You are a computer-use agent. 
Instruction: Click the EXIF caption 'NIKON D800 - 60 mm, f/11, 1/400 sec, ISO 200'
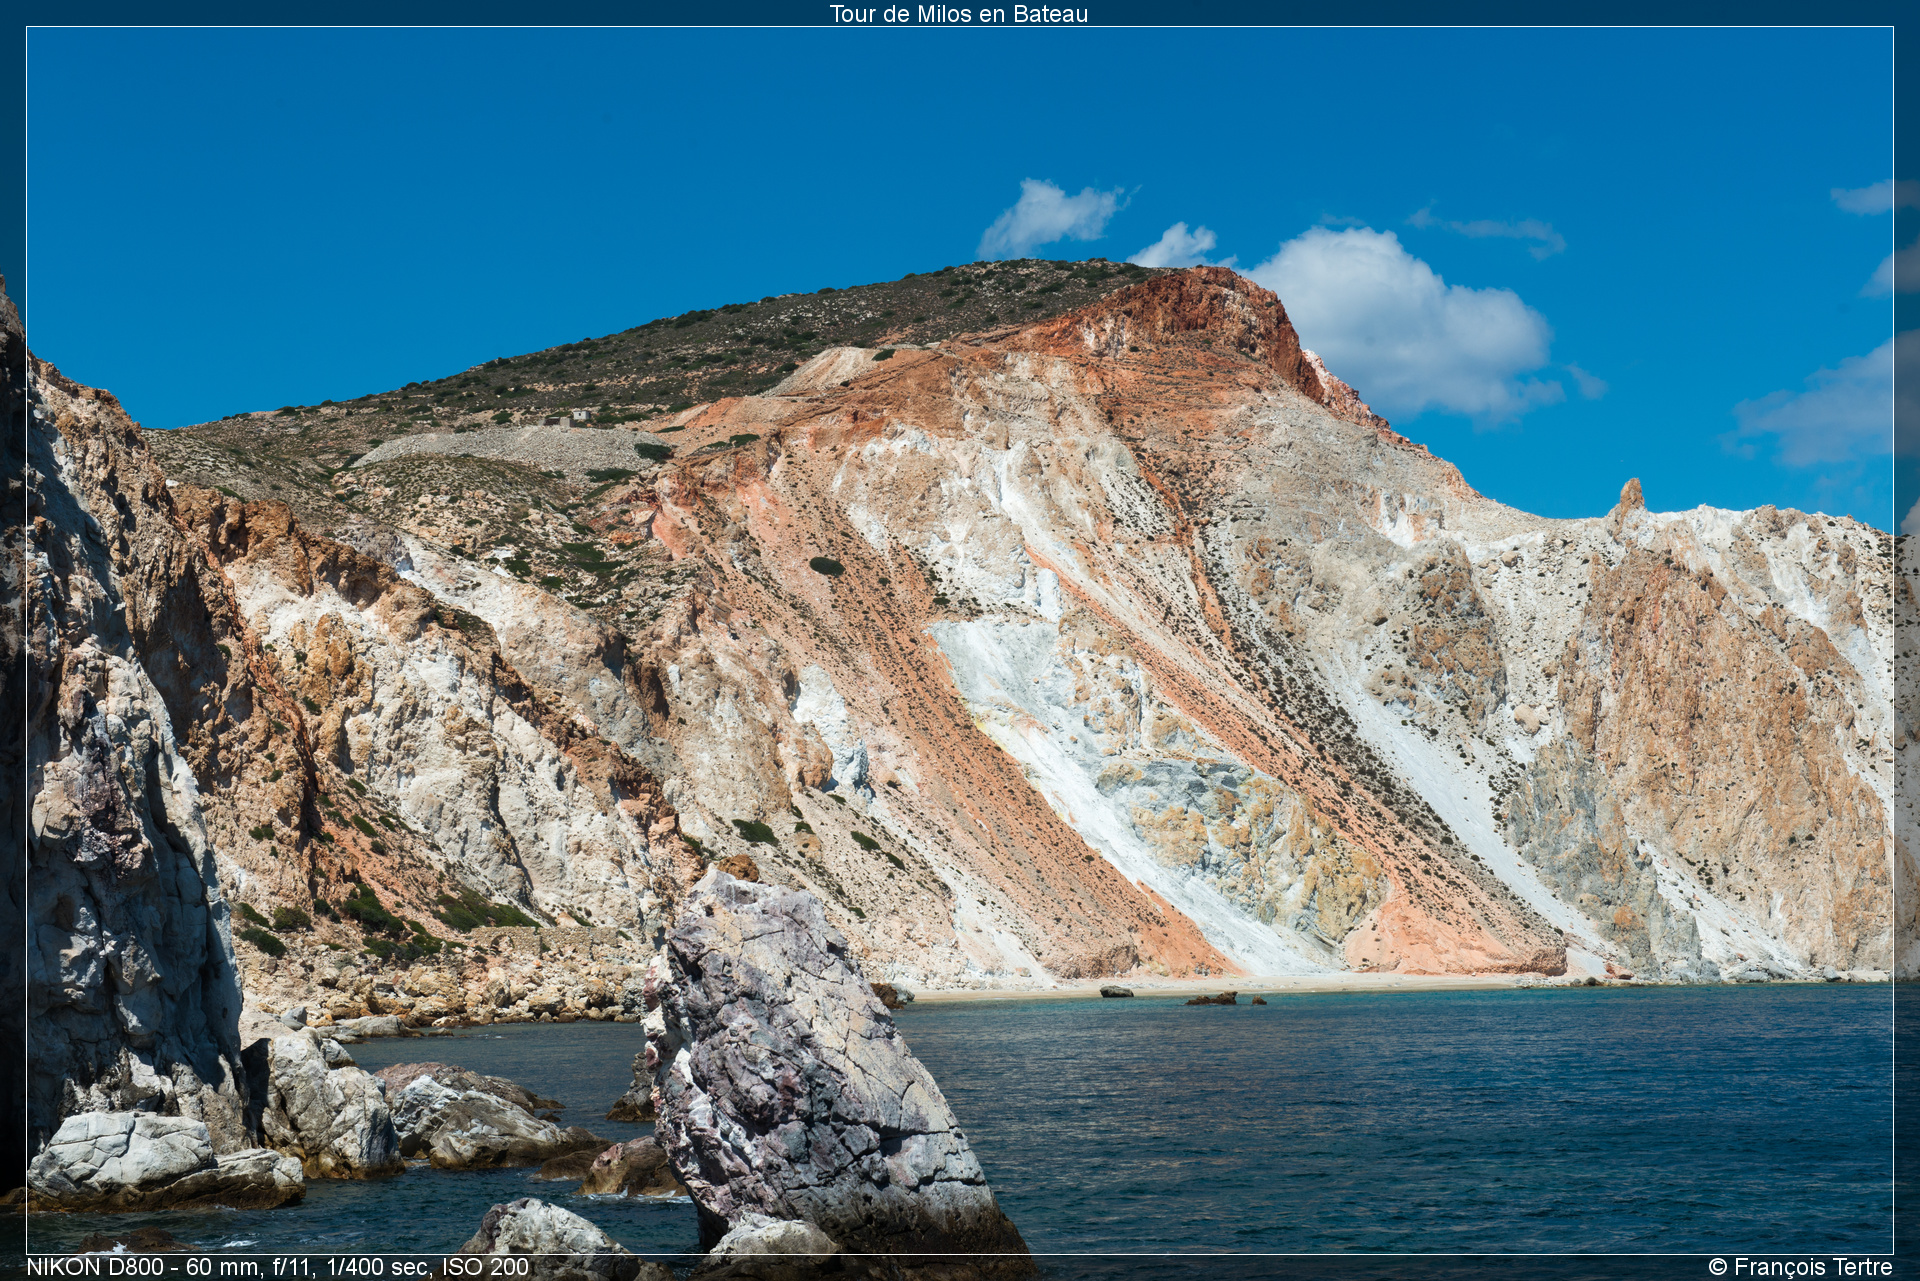point(277,1267)
